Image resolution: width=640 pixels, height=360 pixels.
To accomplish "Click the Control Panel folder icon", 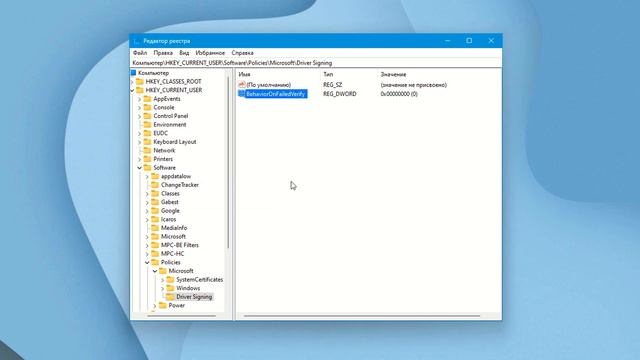I will [147, 116].
